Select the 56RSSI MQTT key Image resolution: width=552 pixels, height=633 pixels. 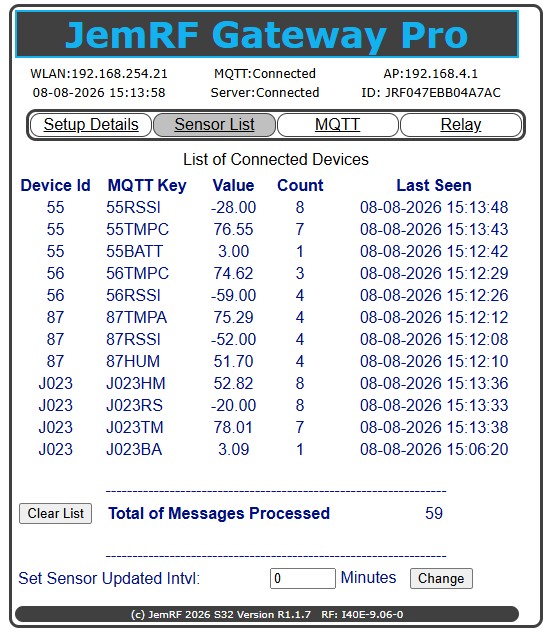[133, 296]
